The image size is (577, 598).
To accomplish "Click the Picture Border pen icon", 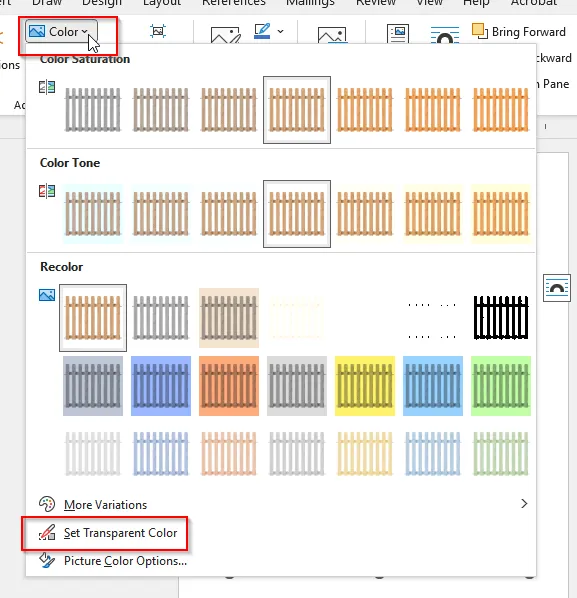I will click(262, 31).
